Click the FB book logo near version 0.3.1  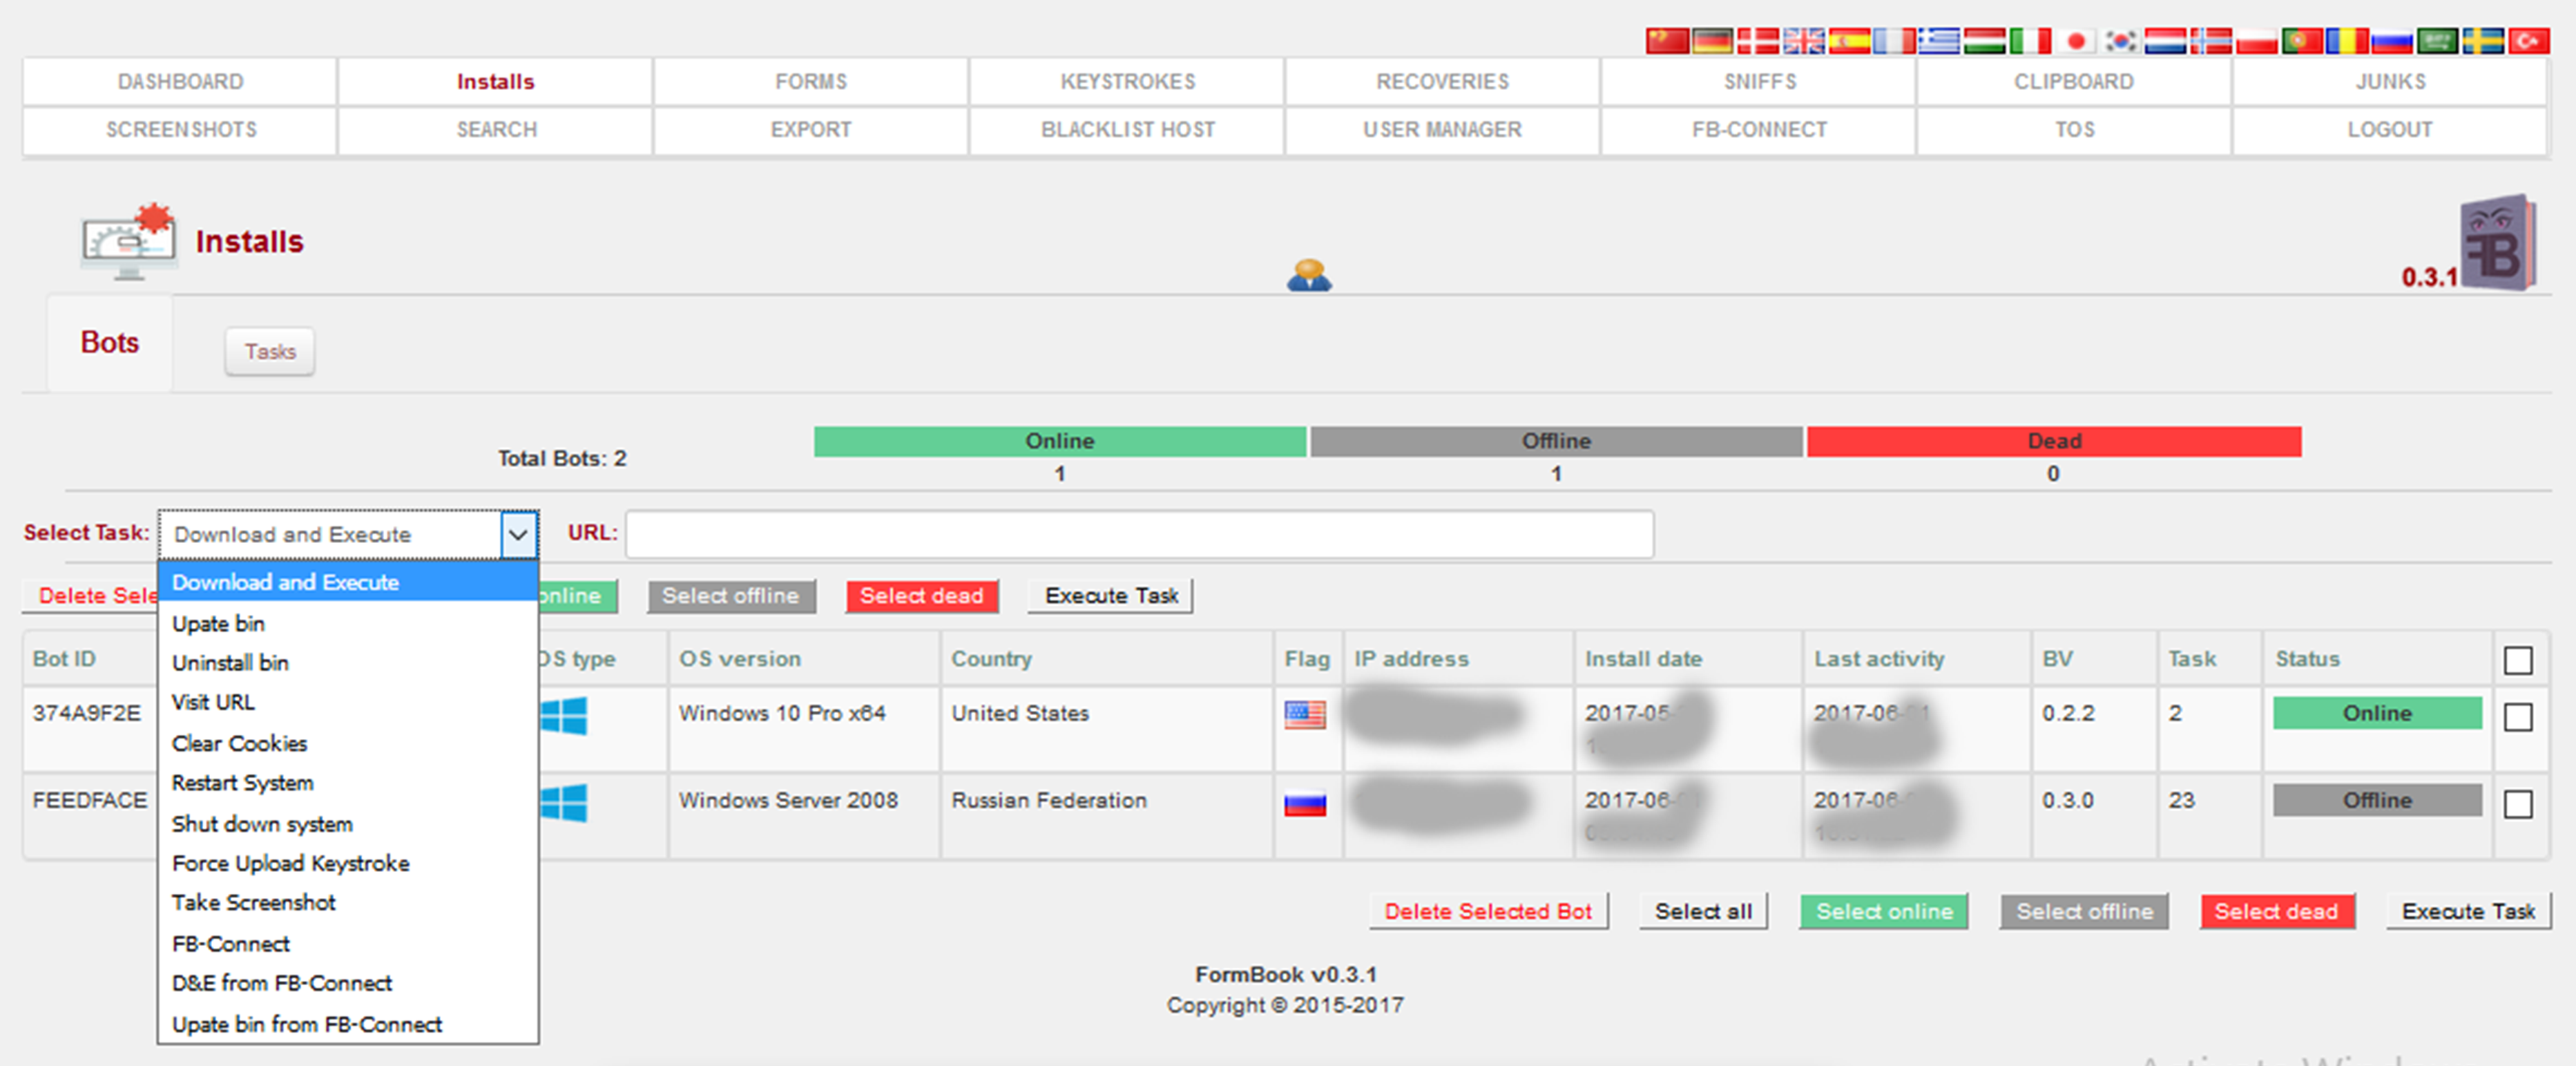tap(2498, 242)
